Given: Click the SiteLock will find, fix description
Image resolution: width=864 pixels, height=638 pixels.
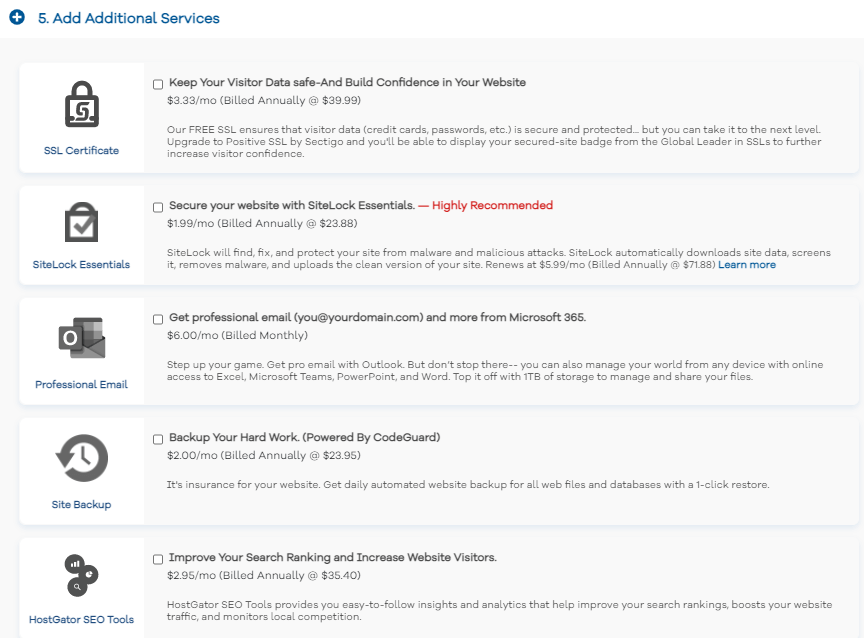Looking at the screenshot, I should coord(499,259).
